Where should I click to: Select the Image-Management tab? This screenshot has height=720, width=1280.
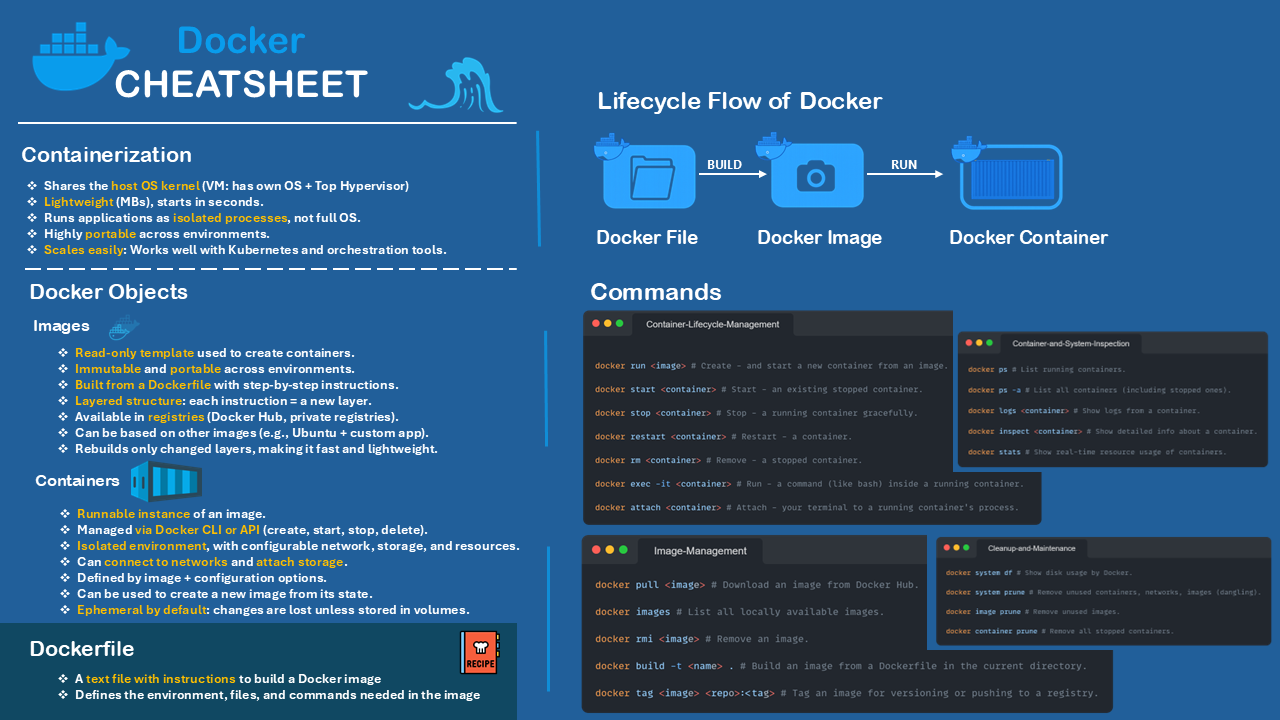pyautogui.click(x=700, y=550)
